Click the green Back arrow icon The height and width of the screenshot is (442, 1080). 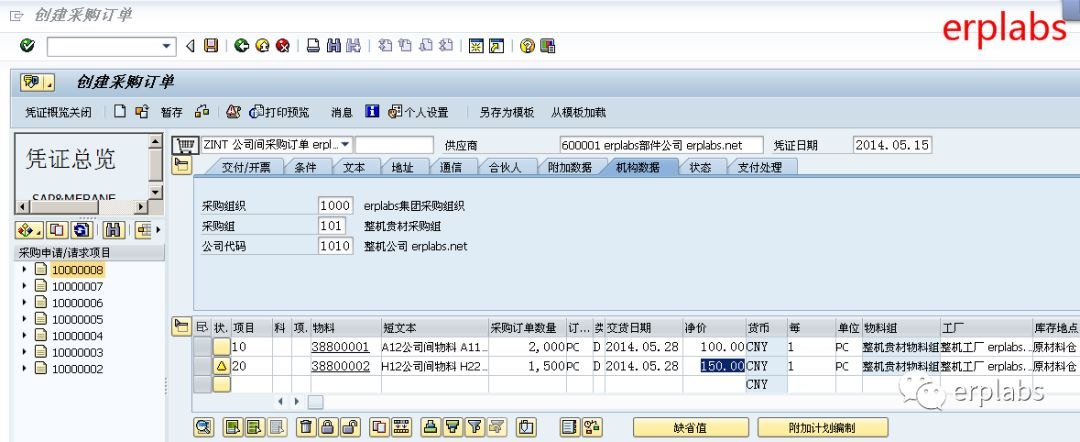pos(241,46)
